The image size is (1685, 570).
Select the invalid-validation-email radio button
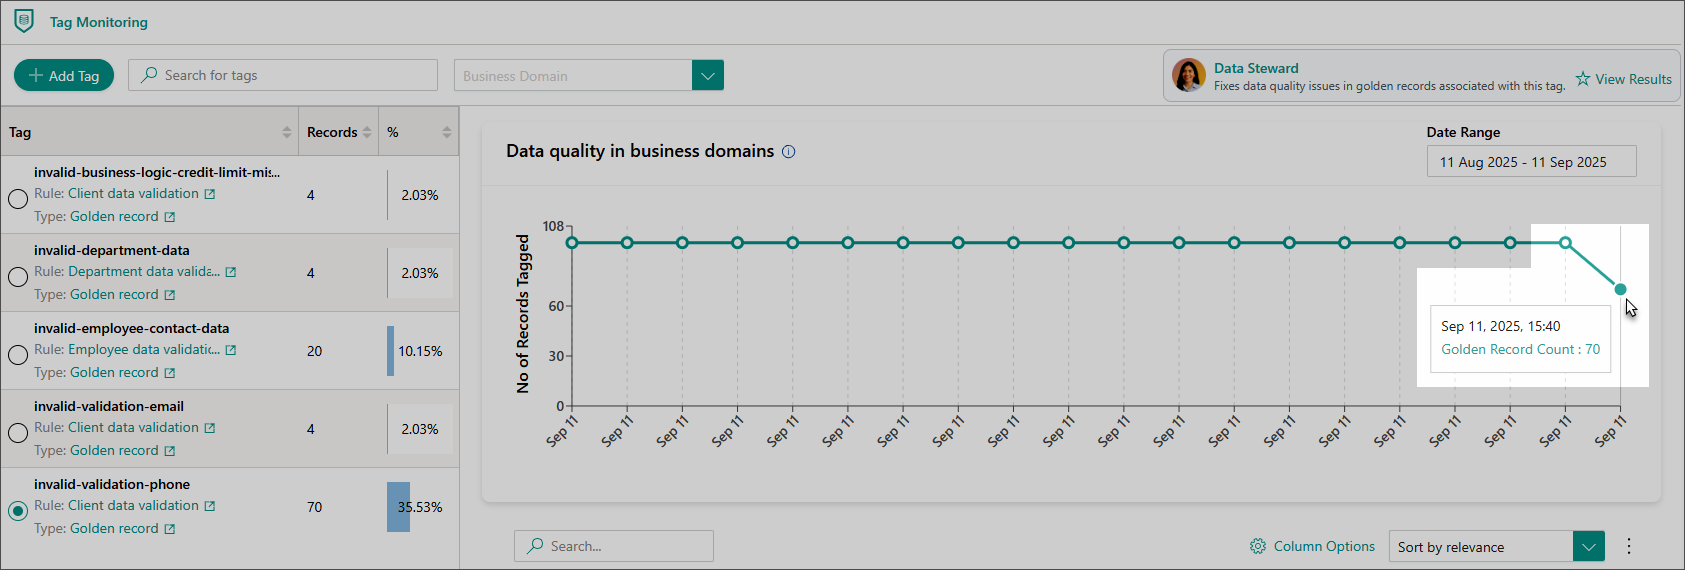pyautogui.click(x=18, y=433)
